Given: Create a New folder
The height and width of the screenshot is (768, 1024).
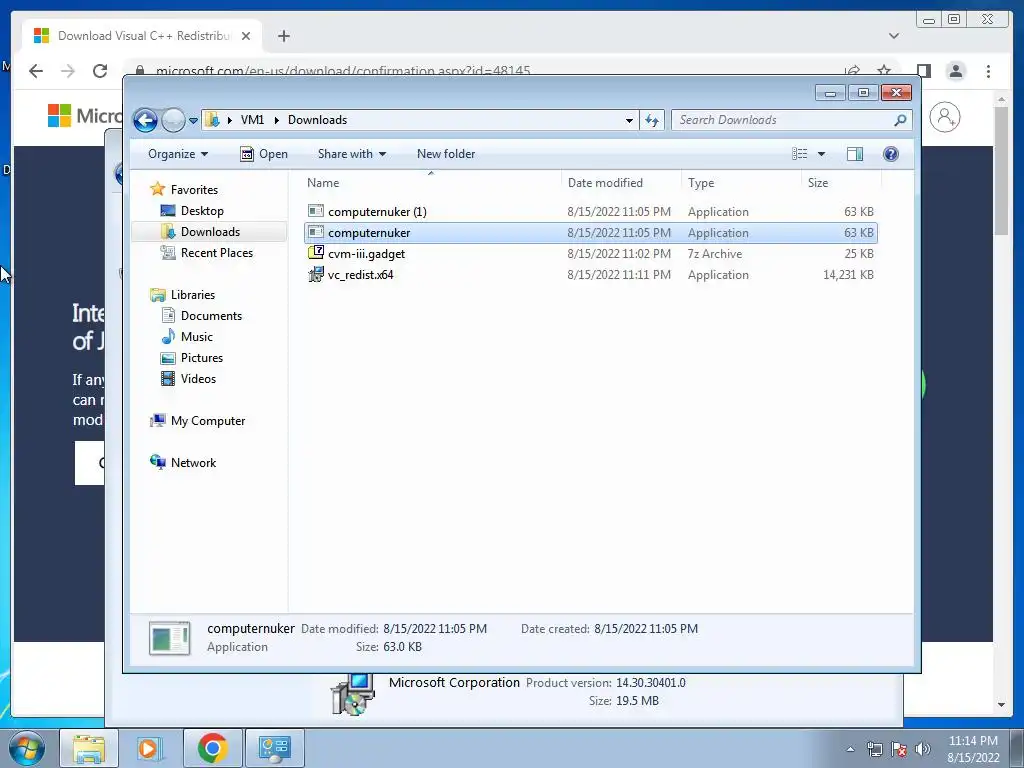Looking at the screenshot, I should click(446, 154).
